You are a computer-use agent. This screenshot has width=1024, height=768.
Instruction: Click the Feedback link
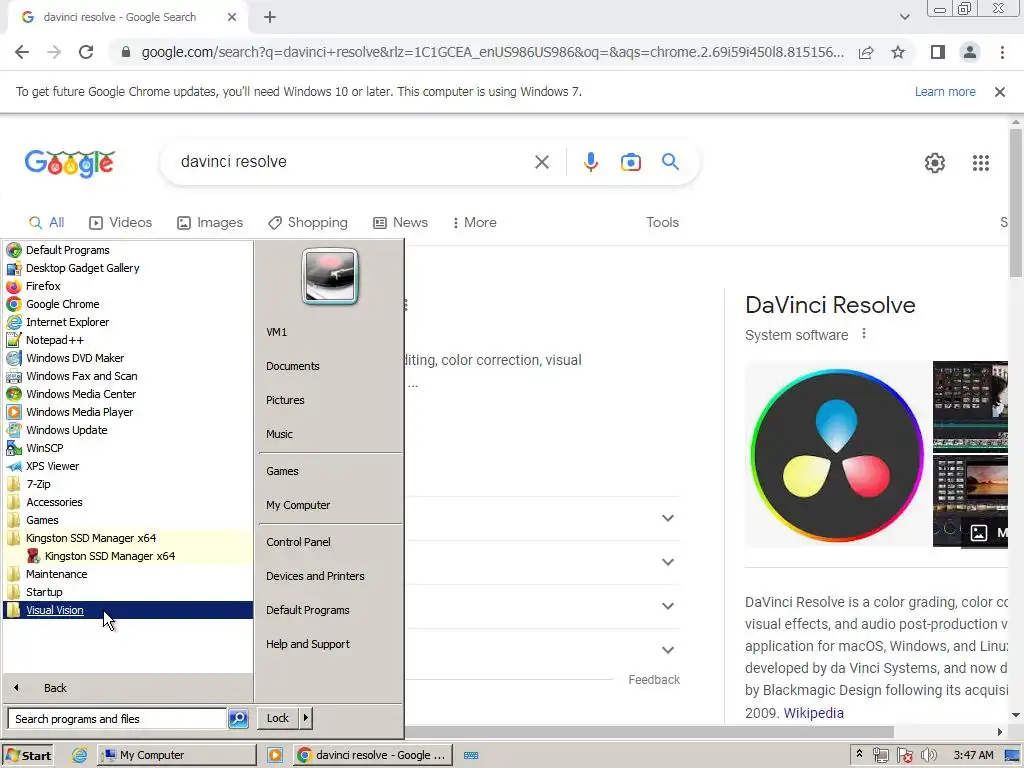point(654,680)
